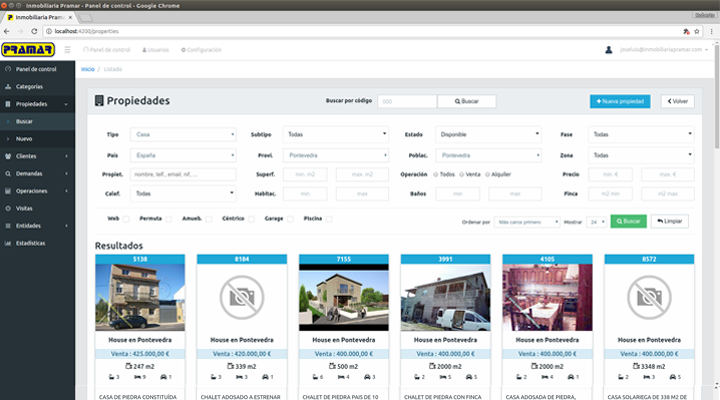The height and width of the screenshot is (400, 720).
Task: Open the Mostrar count dropdown
Action: pyautogui.click(x=596, y=222)
